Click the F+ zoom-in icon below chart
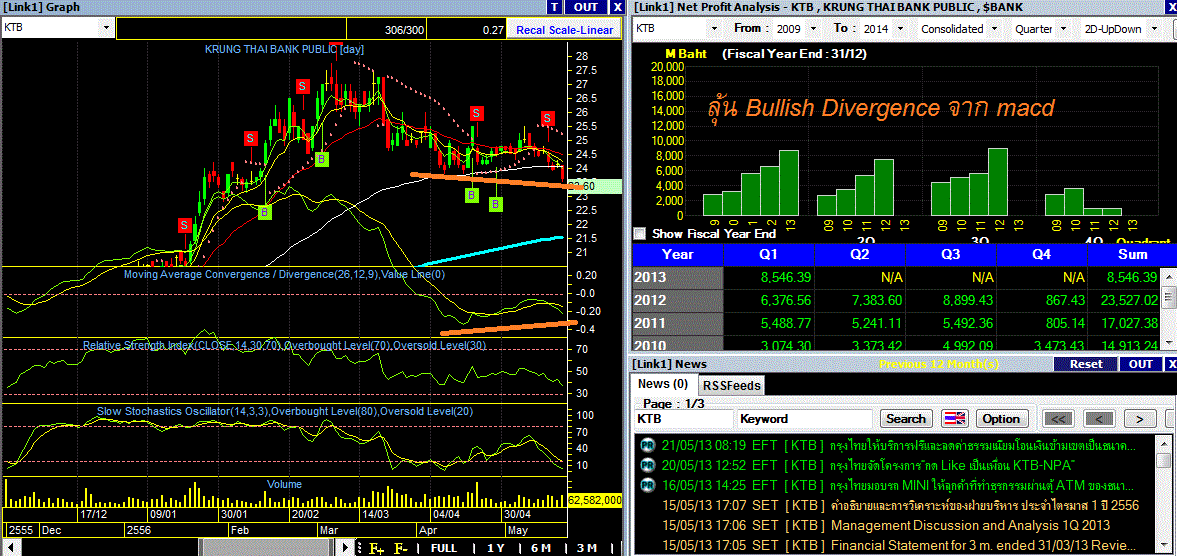This screenshot has width=1177, height=556. 377,548
